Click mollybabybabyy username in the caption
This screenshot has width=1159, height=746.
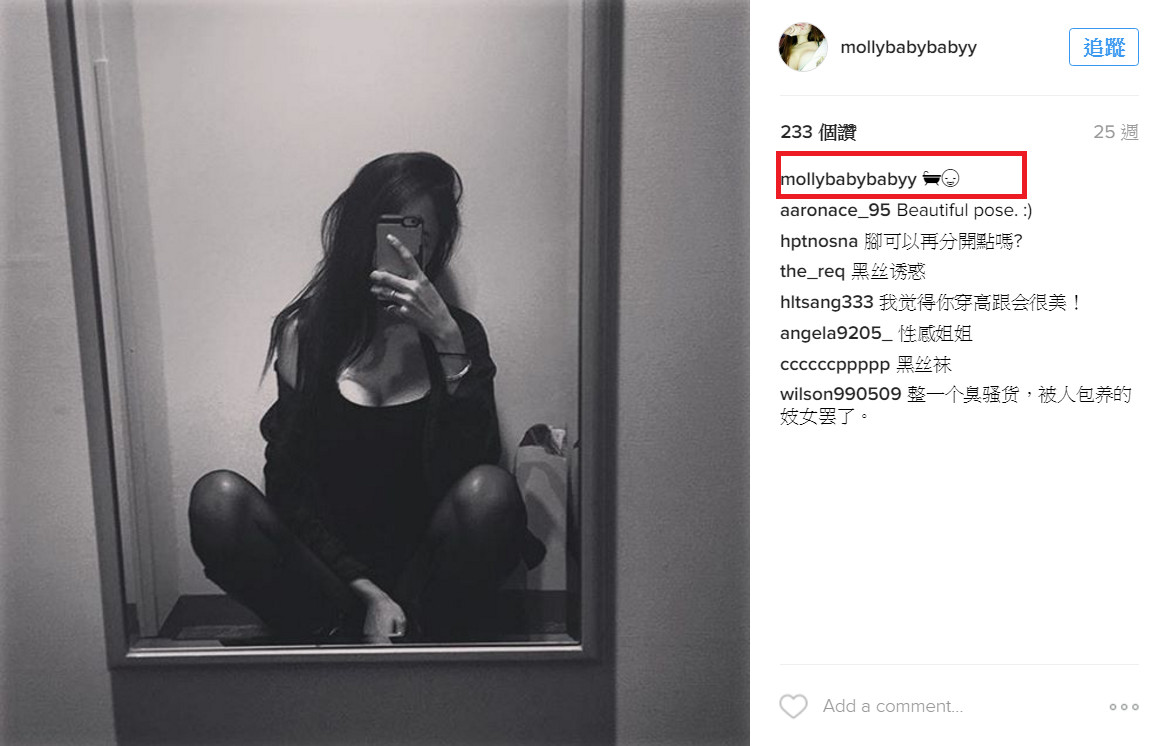(x=848, y=180)
